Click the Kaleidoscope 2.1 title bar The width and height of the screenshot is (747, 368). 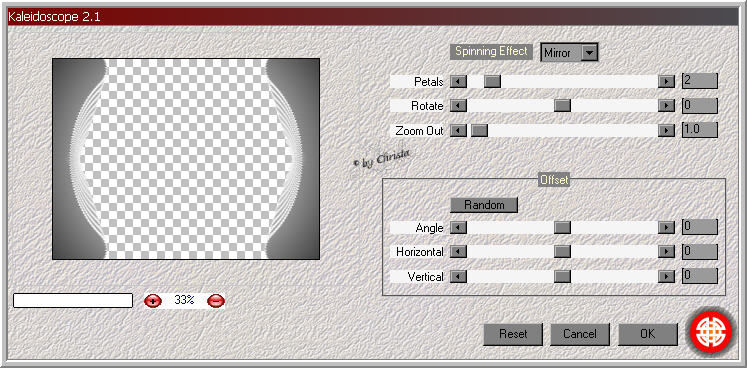[x=373, y=17]
